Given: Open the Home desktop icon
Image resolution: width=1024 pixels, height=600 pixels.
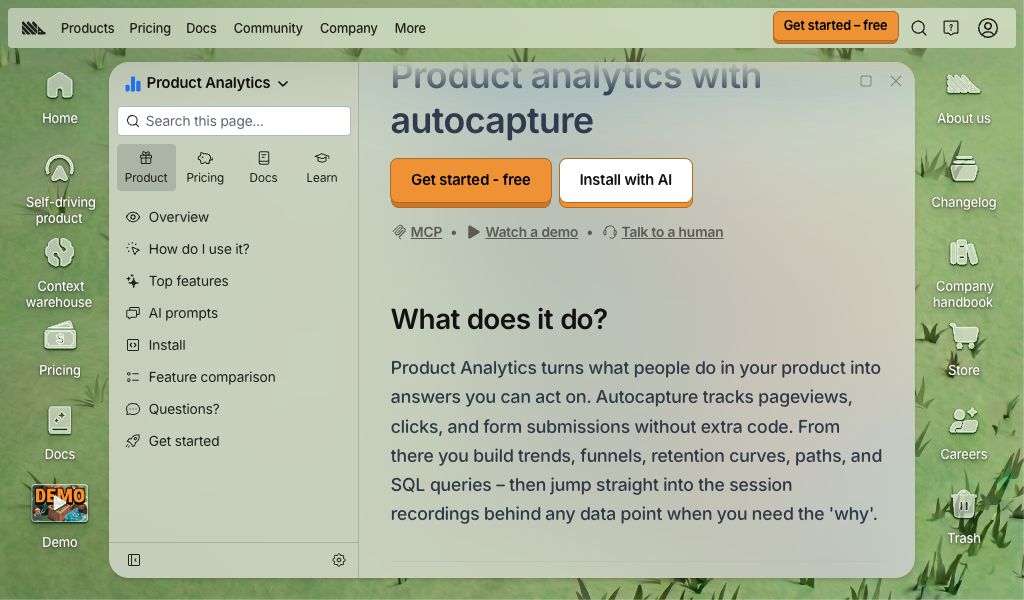Looking at the screenshot, I should [x=59, y=86].
